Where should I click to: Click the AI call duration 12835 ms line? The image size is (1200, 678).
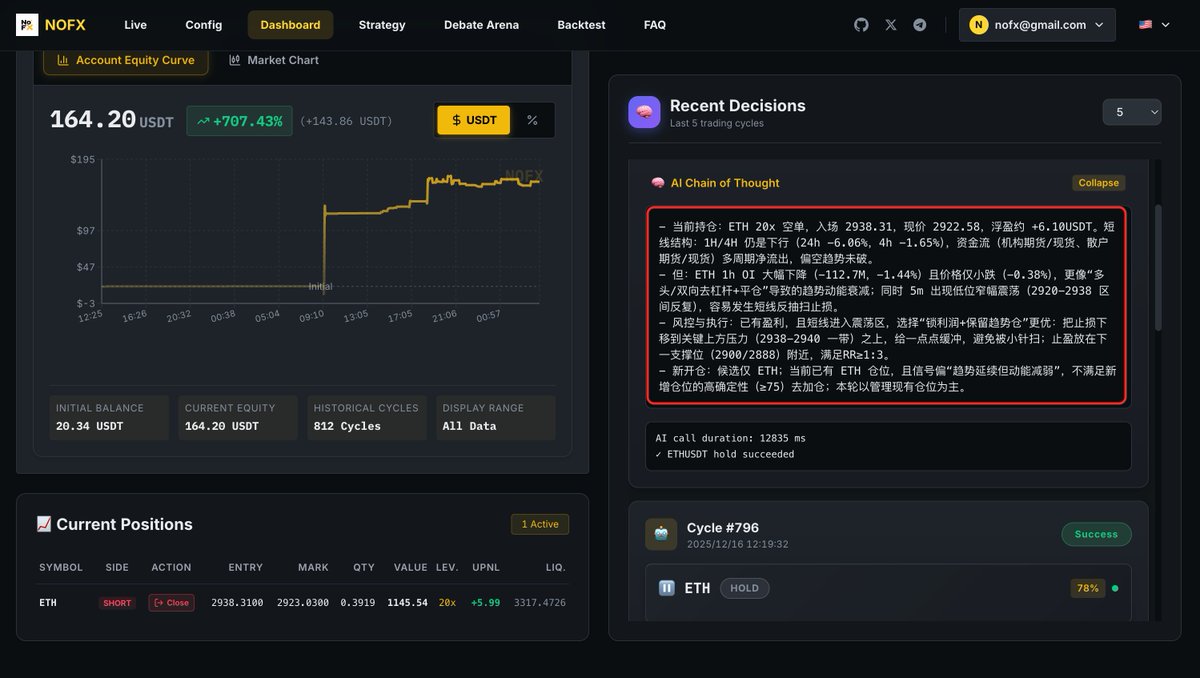click(x=730, y=438)
